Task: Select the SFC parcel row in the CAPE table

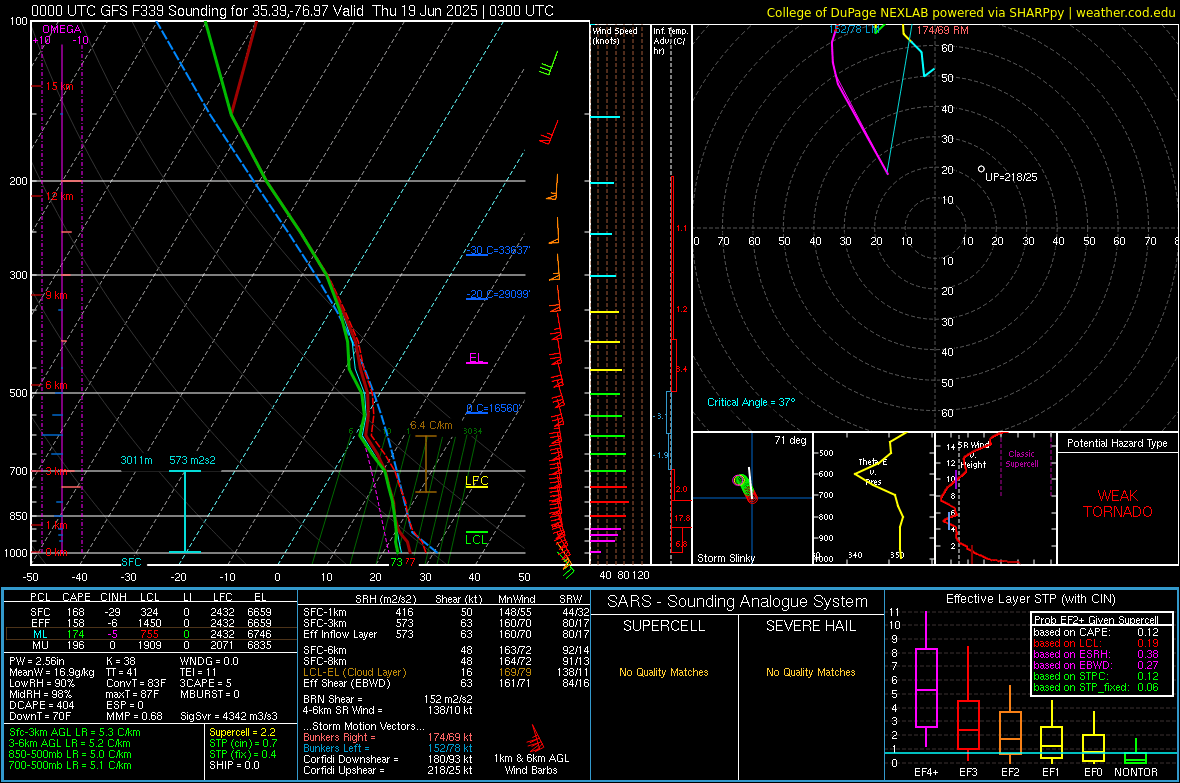Action: click(150, 612)
